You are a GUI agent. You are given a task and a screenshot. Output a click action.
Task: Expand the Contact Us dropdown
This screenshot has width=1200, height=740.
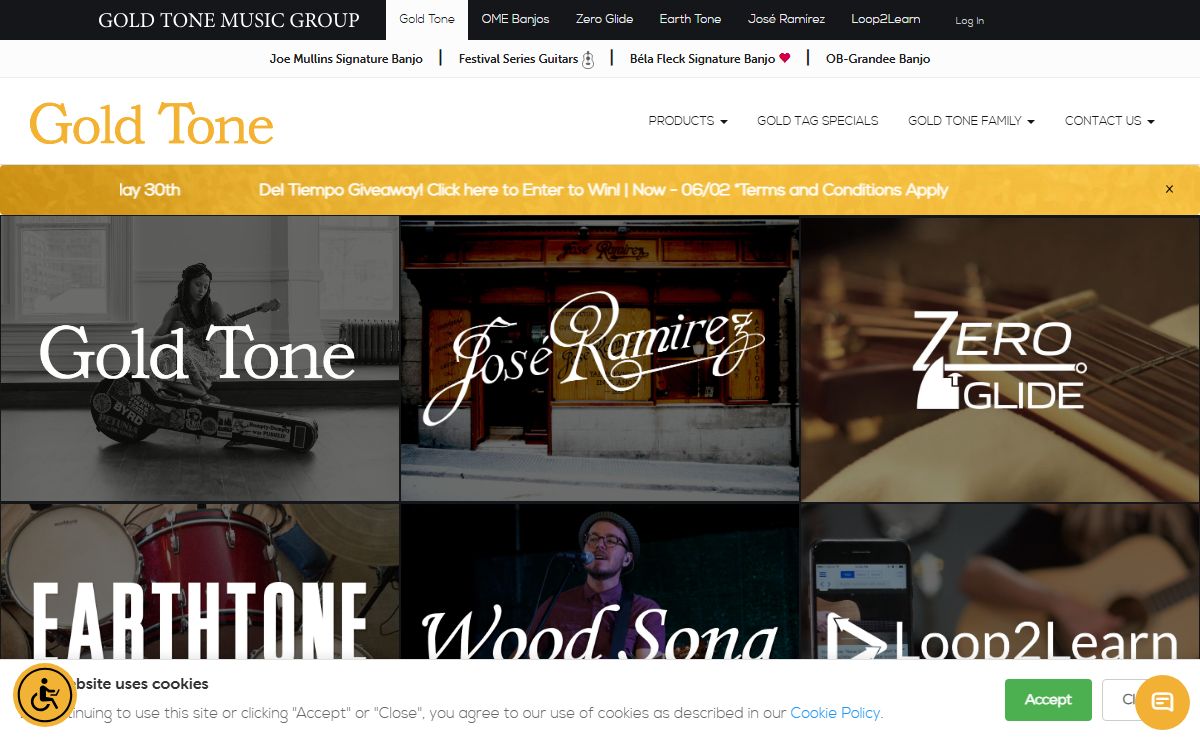click(x=1110, y=120)
